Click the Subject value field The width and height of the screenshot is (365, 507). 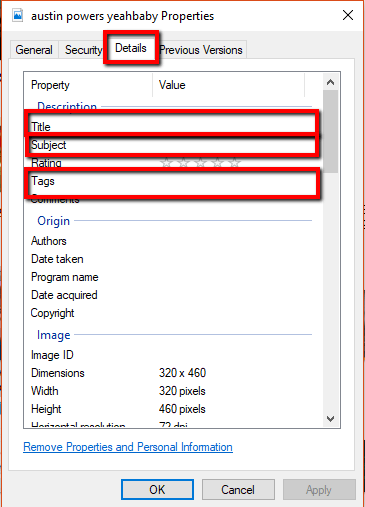point(233,145)
